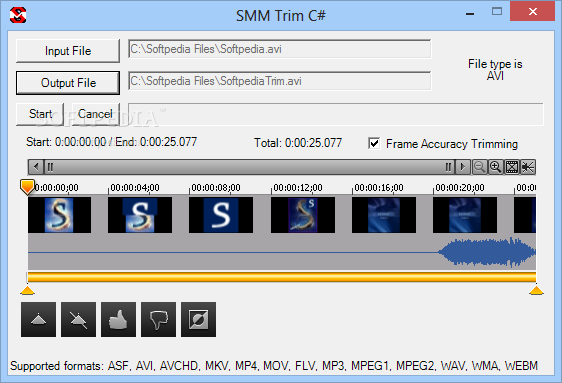Click the audio waveform burst near the end
562x383 pixels.
point(487,252)
